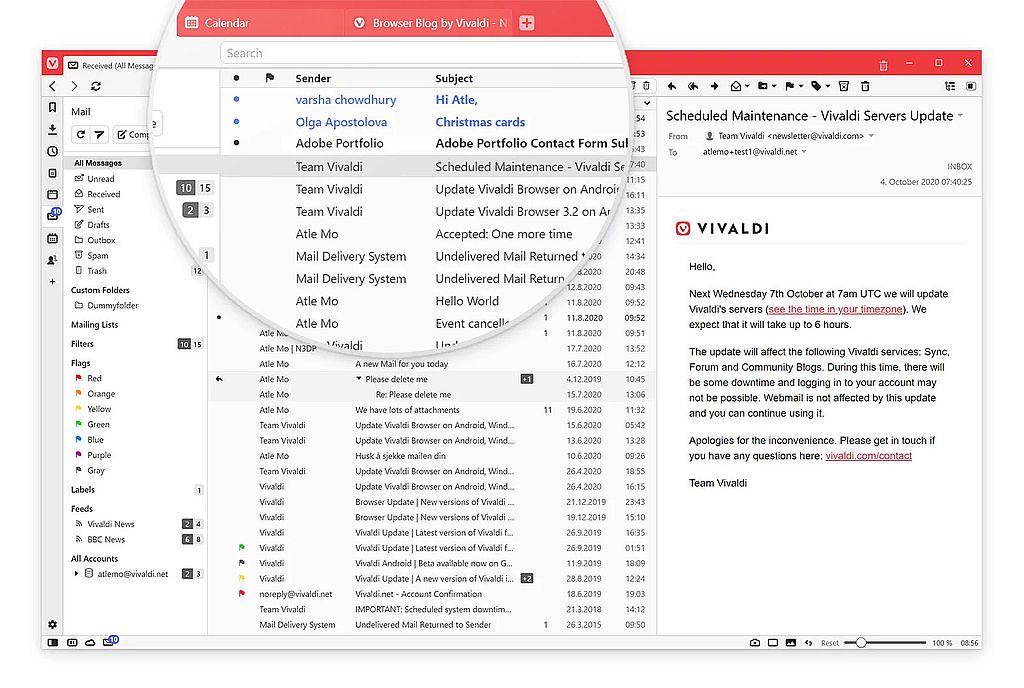Toggle image loading icon in status bar
This screenshot has height=688, width=1024.
point(791,643)
